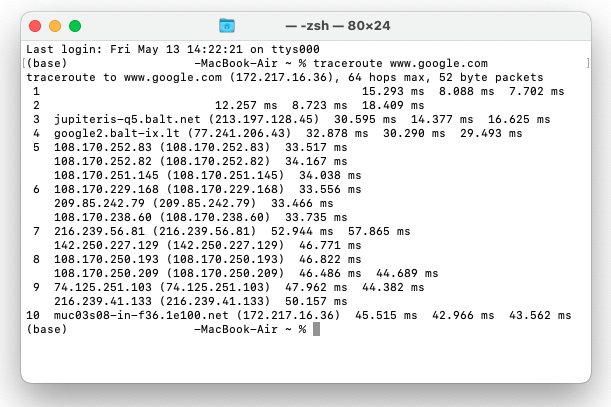Click the block cursor at the prompt
The width and height of the screenshot is (611, 407).
click(x=316, y=329)
